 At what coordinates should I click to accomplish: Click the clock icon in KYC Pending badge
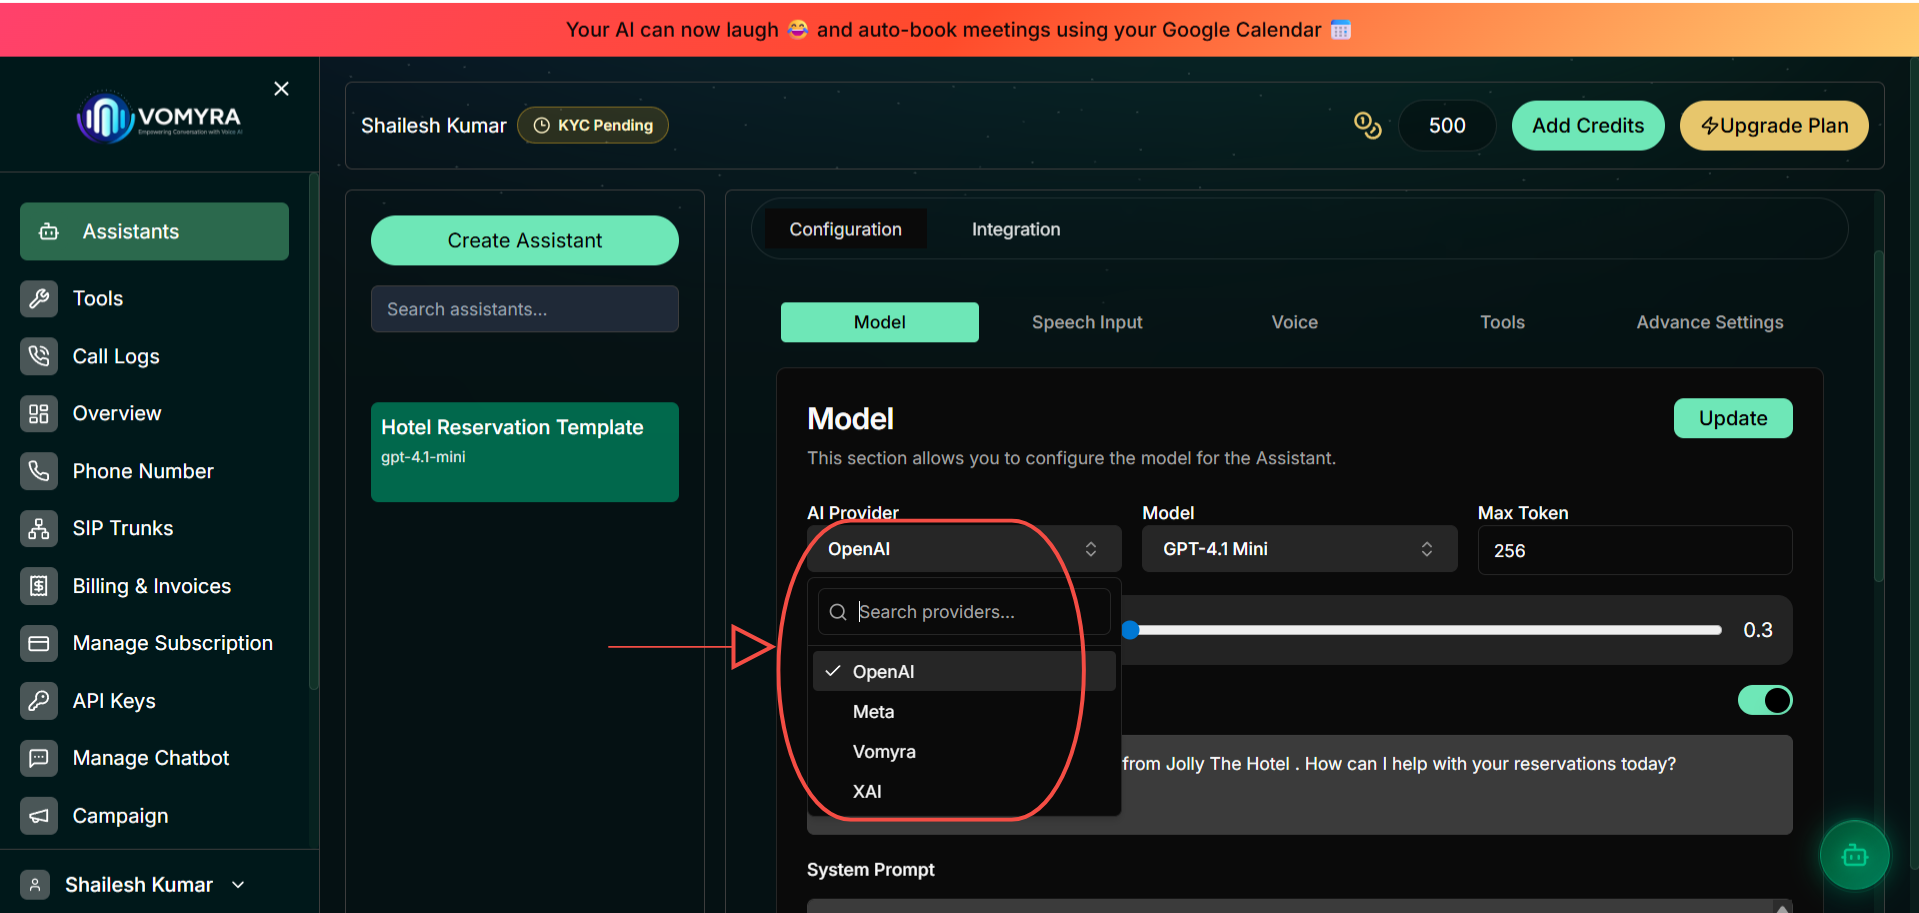point(542,125)
